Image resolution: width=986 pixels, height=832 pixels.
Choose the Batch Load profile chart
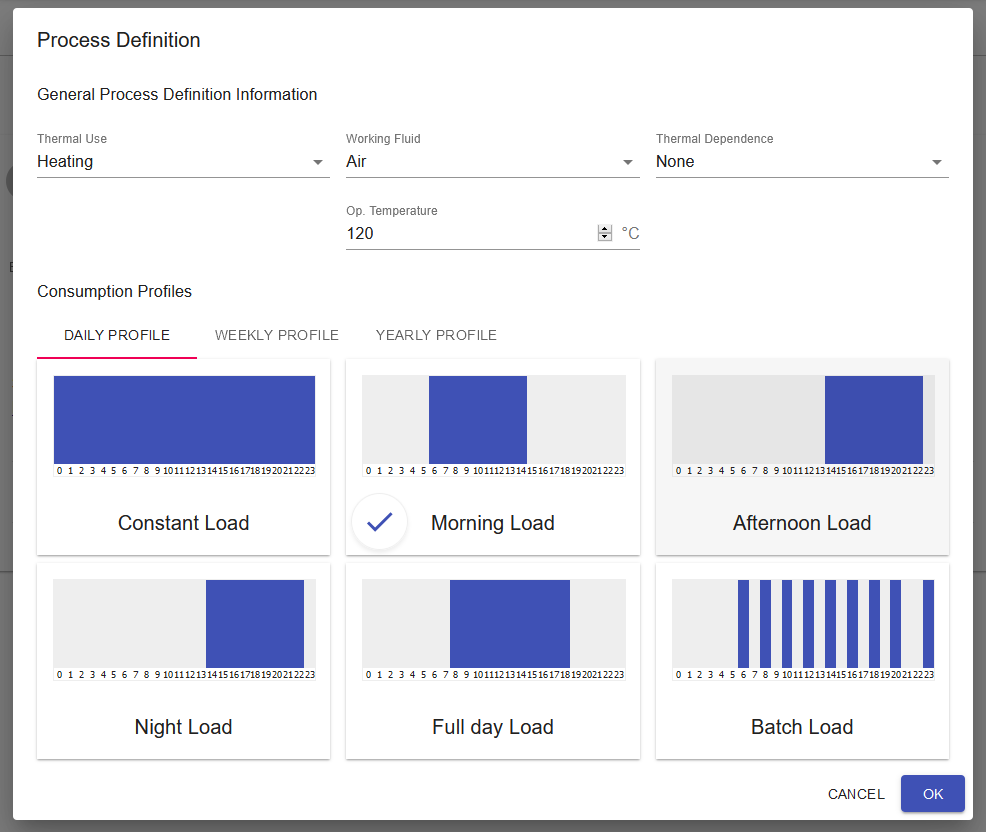[802, 624]
